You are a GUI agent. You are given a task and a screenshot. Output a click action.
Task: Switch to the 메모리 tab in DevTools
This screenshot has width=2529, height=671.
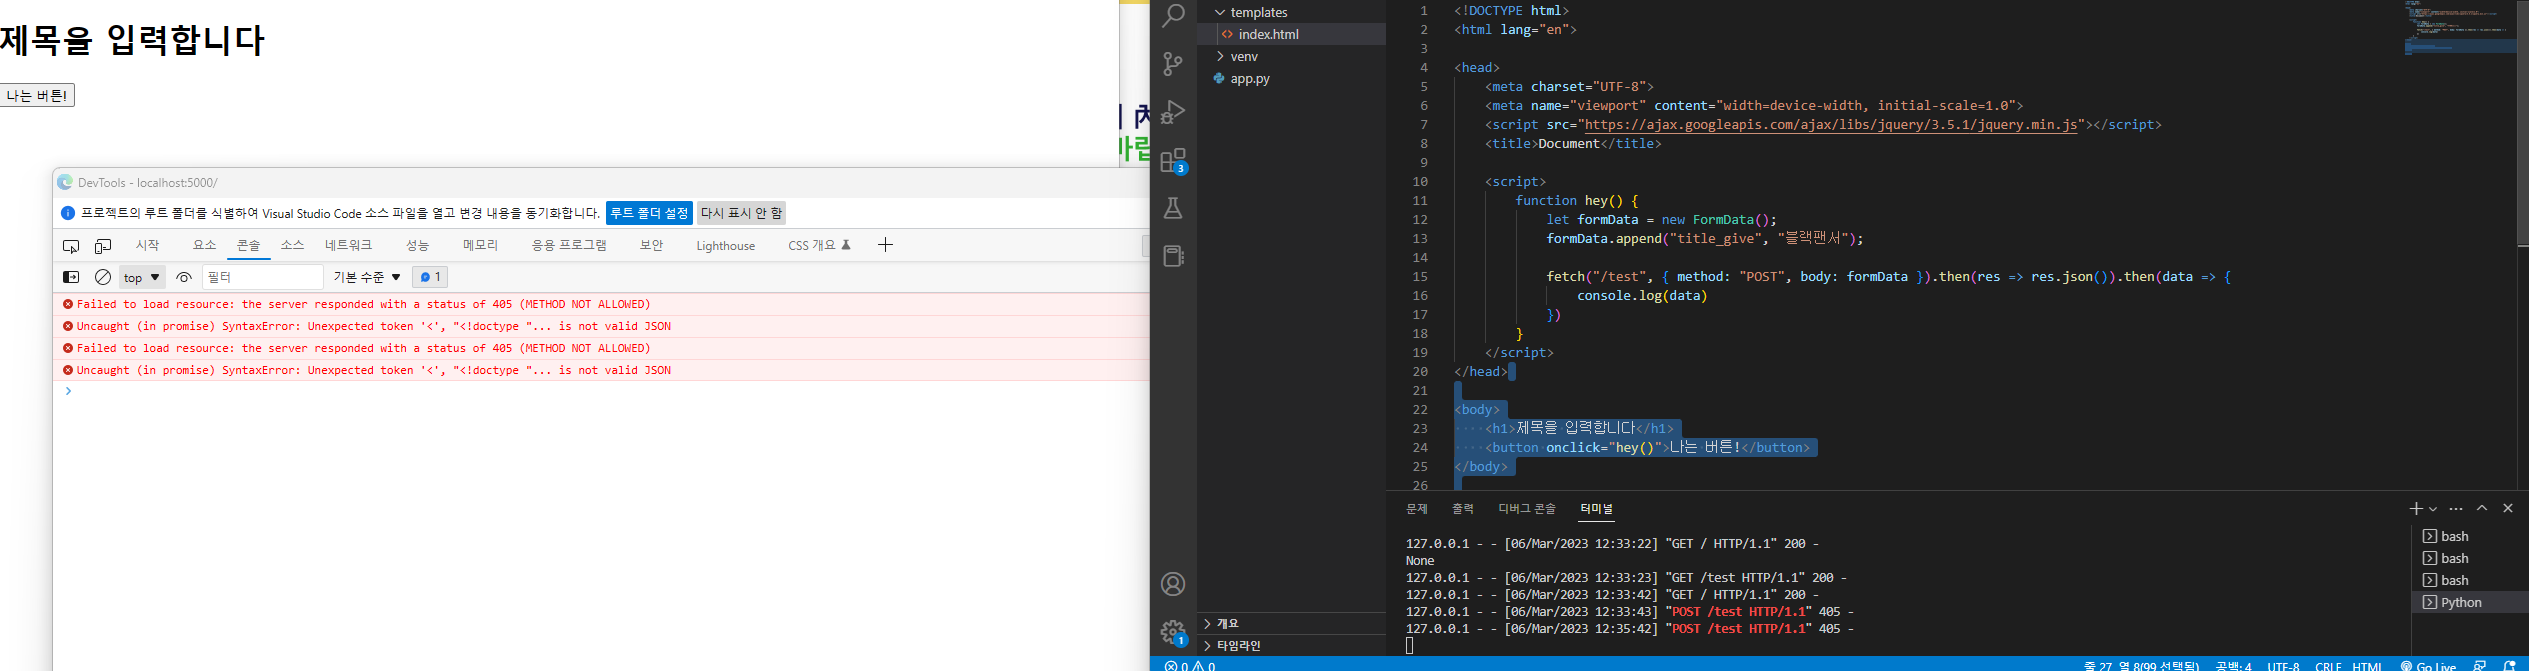pyautogui.click(x=480, y=245)
